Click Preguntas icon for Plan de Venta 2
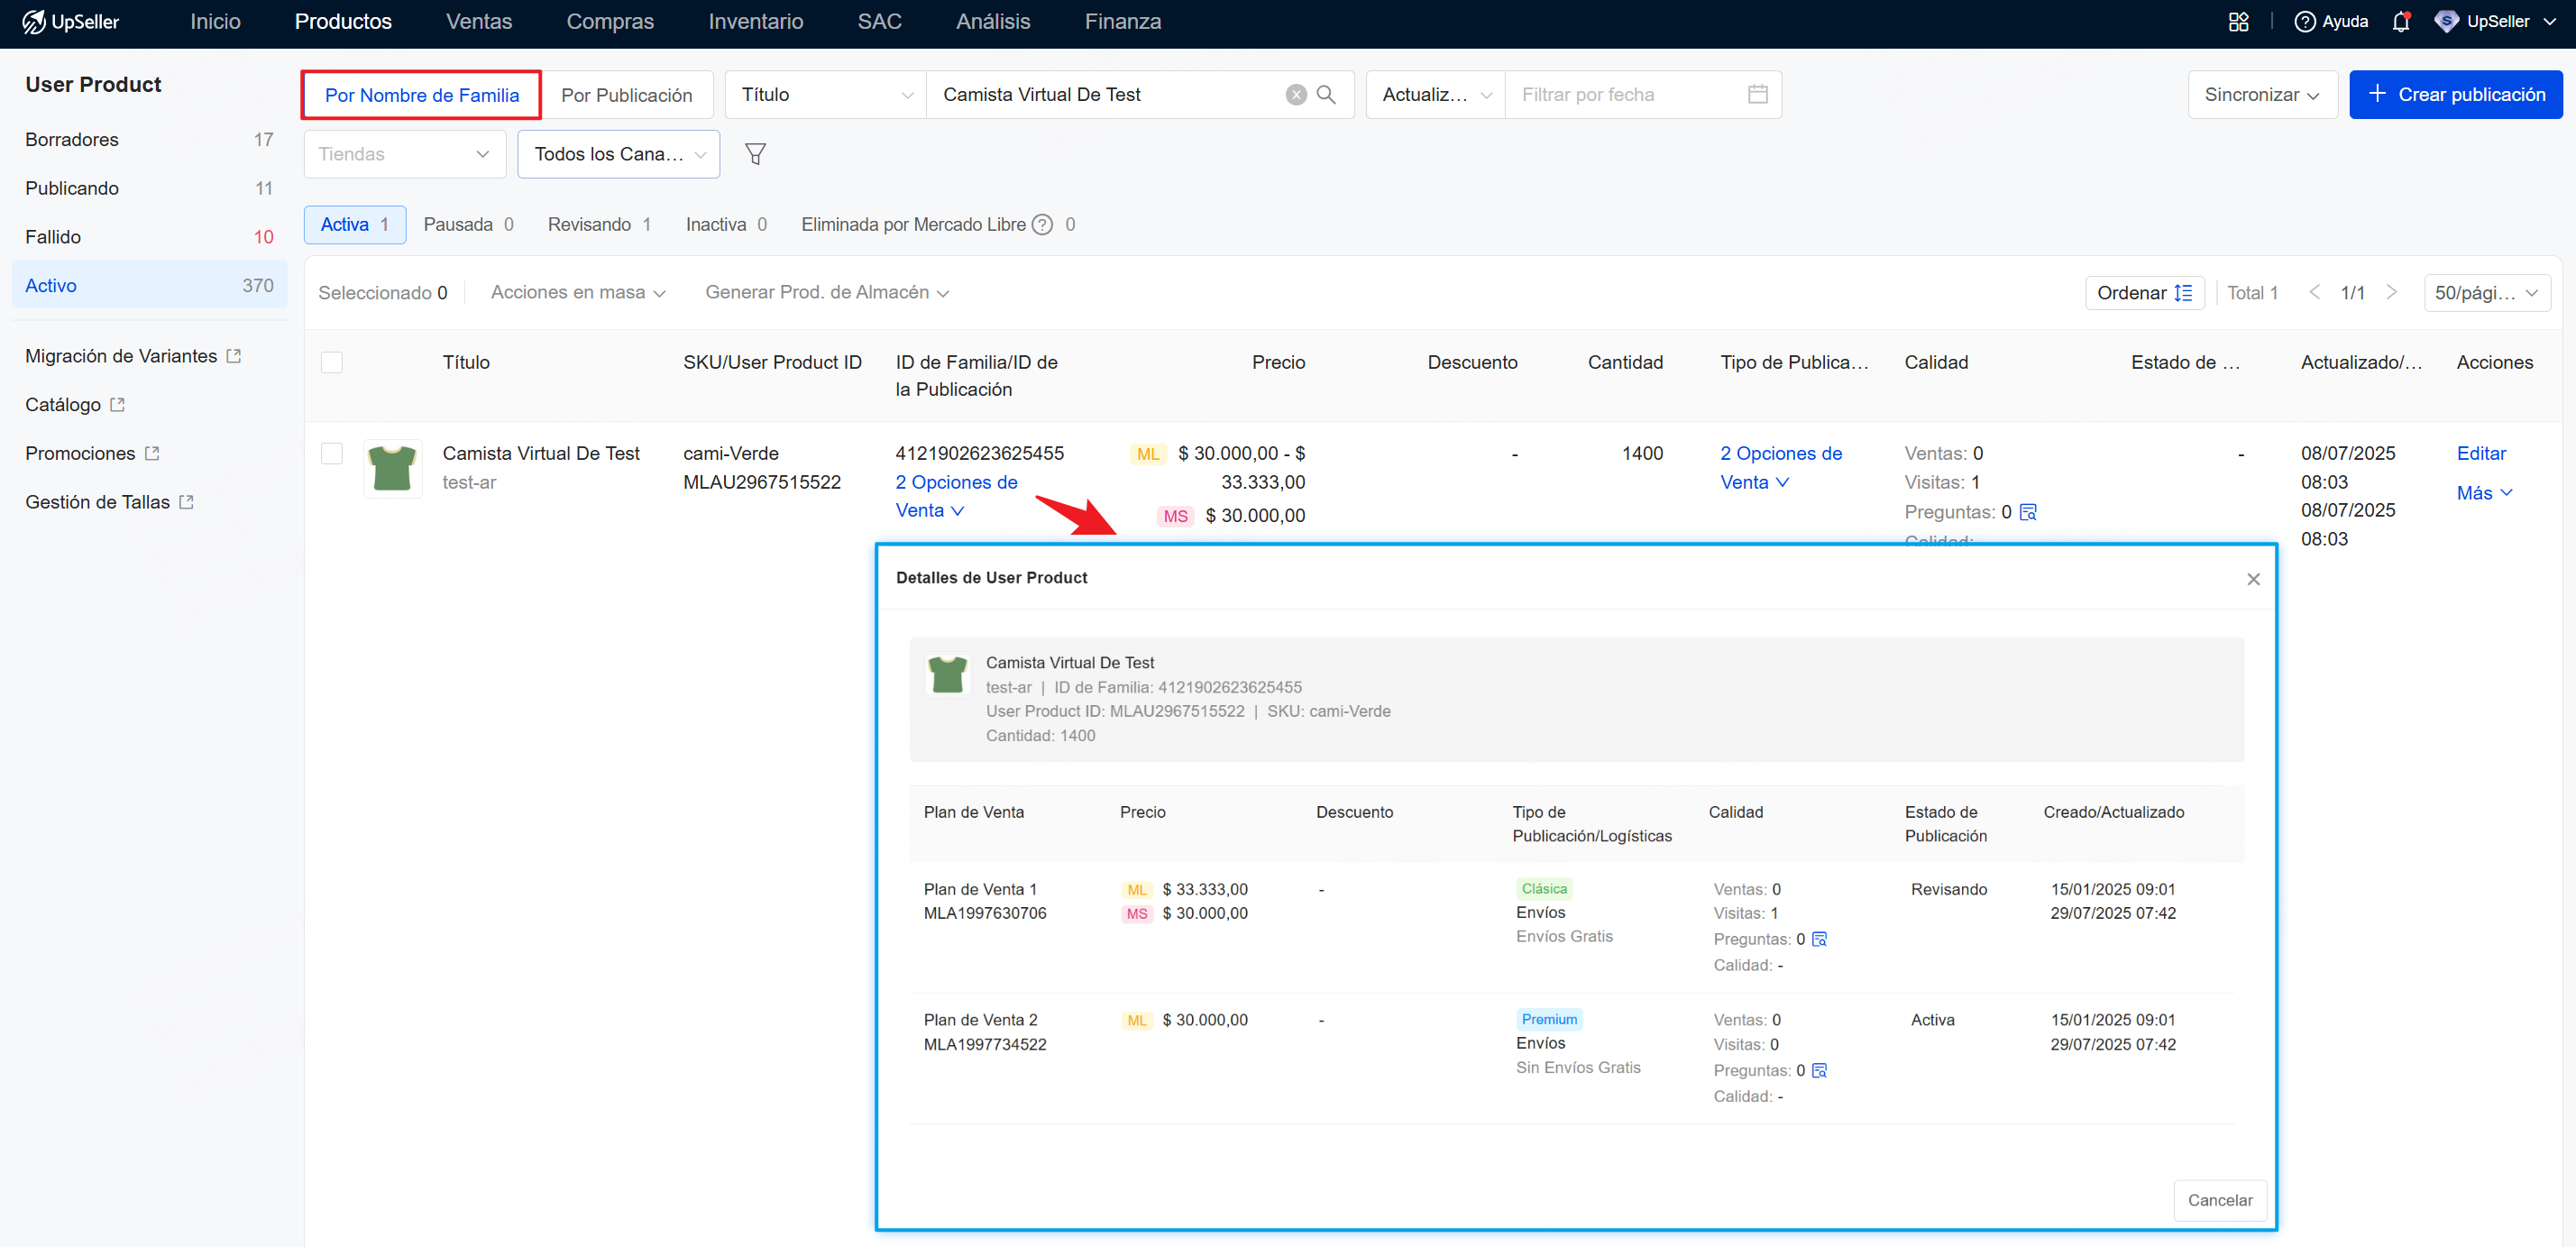 [1819, 1070]
